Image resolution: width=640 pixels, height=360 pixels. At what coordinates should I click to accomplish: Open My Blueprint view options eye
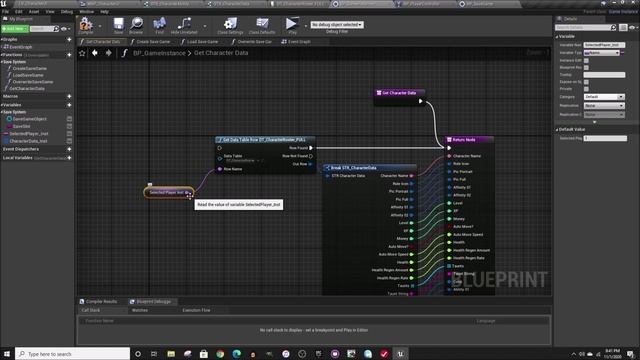pos(64,29)
